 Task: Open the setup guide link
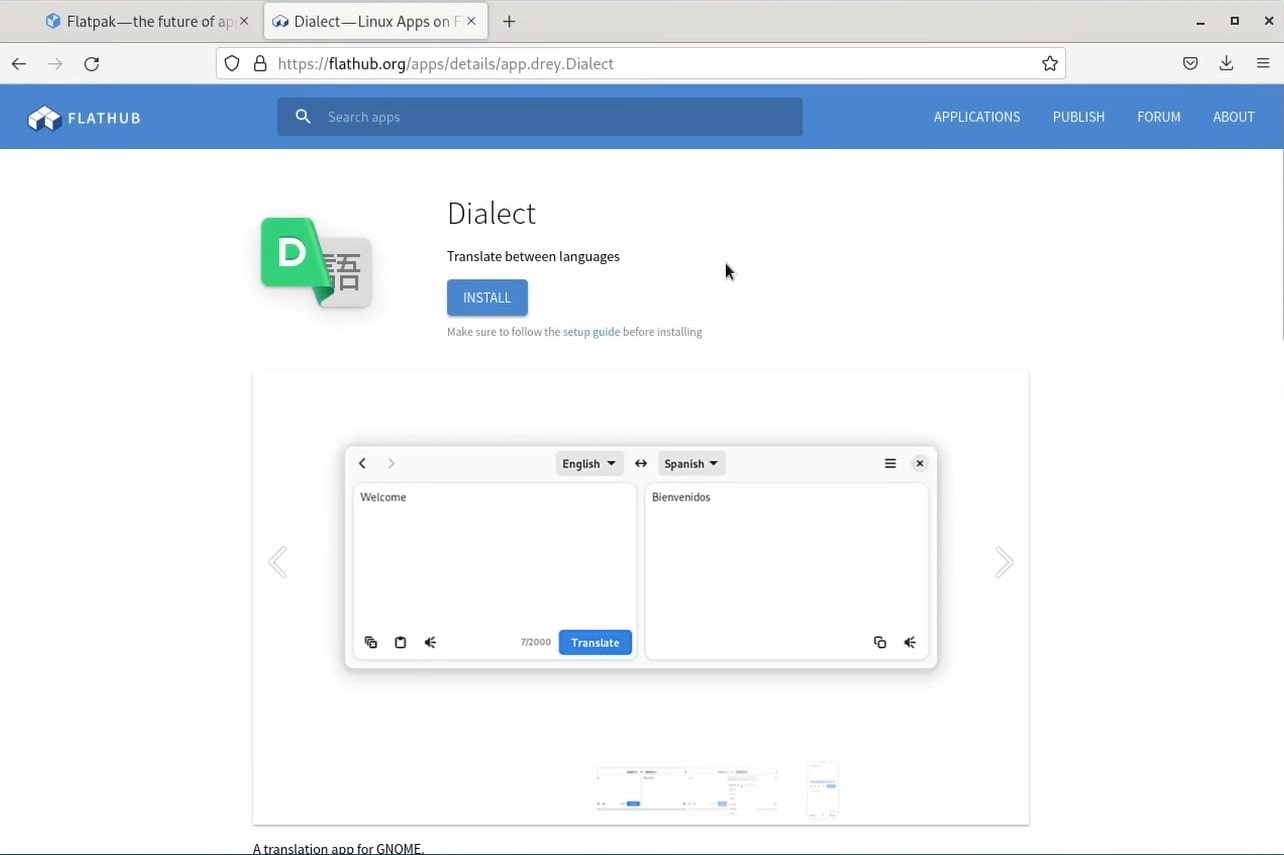[591, 332]
